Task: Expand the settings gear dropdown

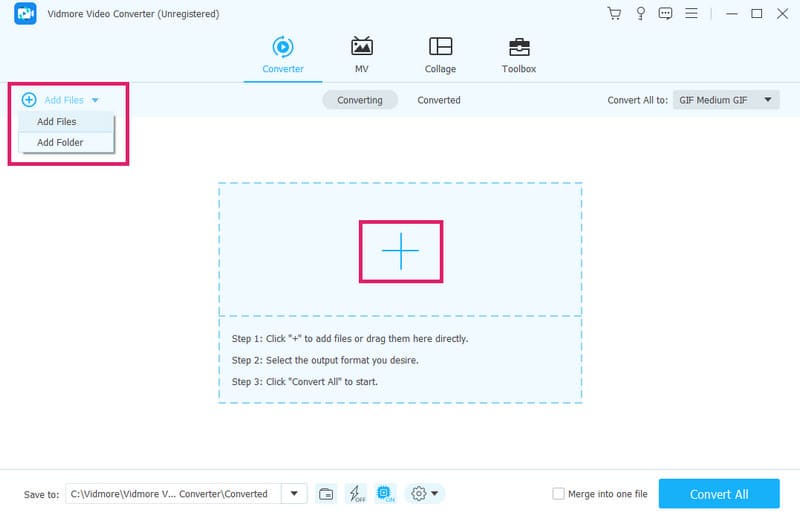Action: tap(425, 494)
